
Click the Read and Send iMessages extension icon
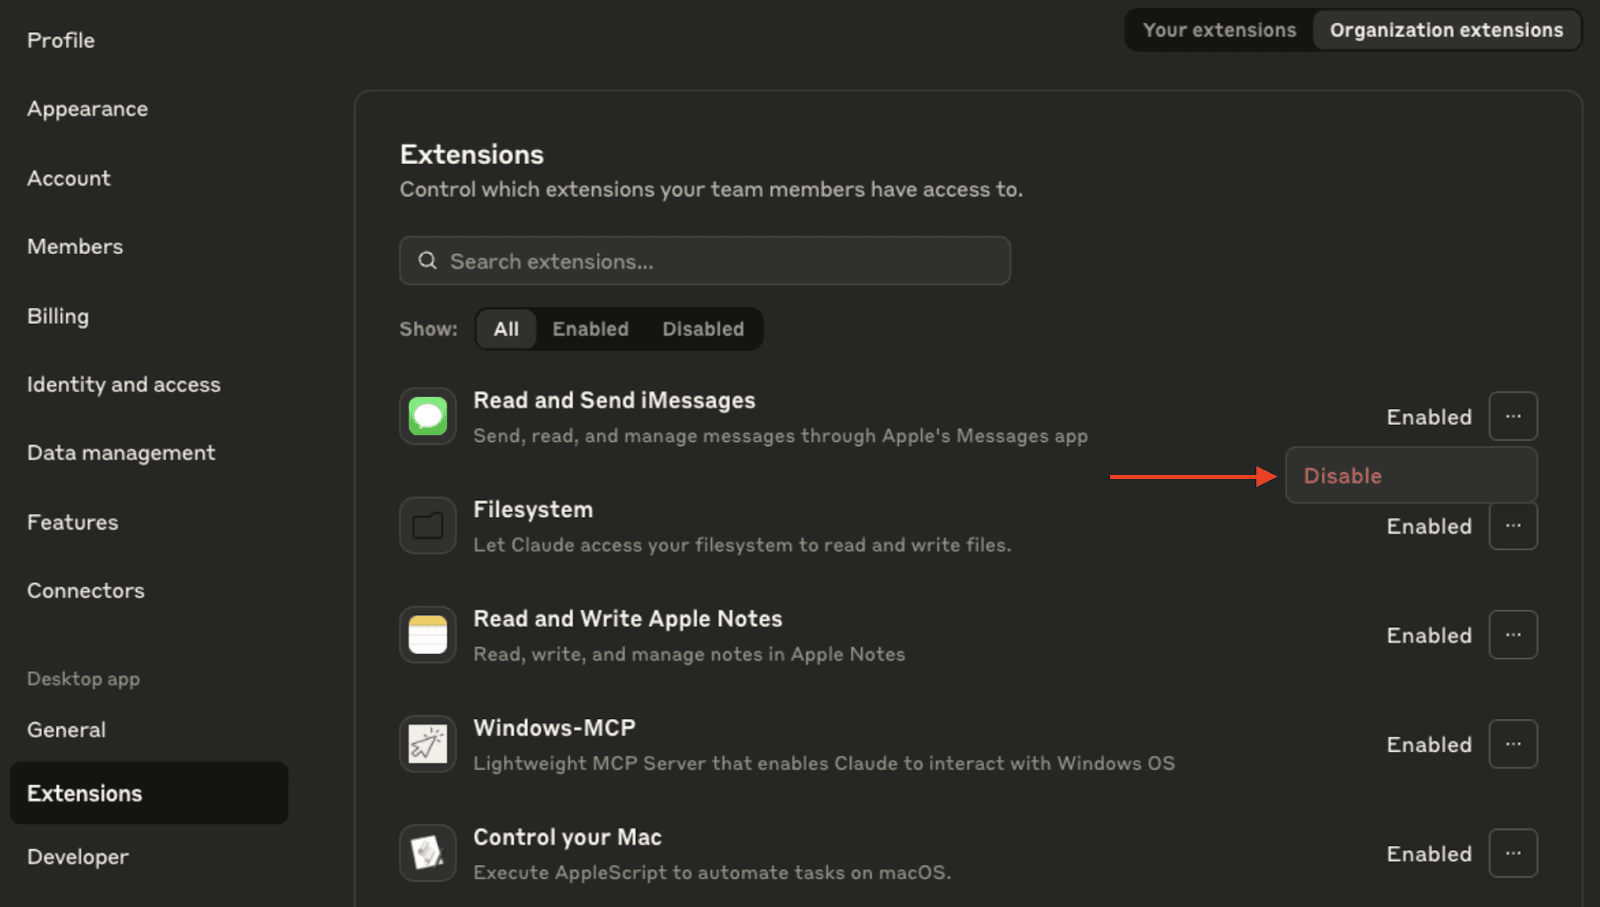(427, 416)
